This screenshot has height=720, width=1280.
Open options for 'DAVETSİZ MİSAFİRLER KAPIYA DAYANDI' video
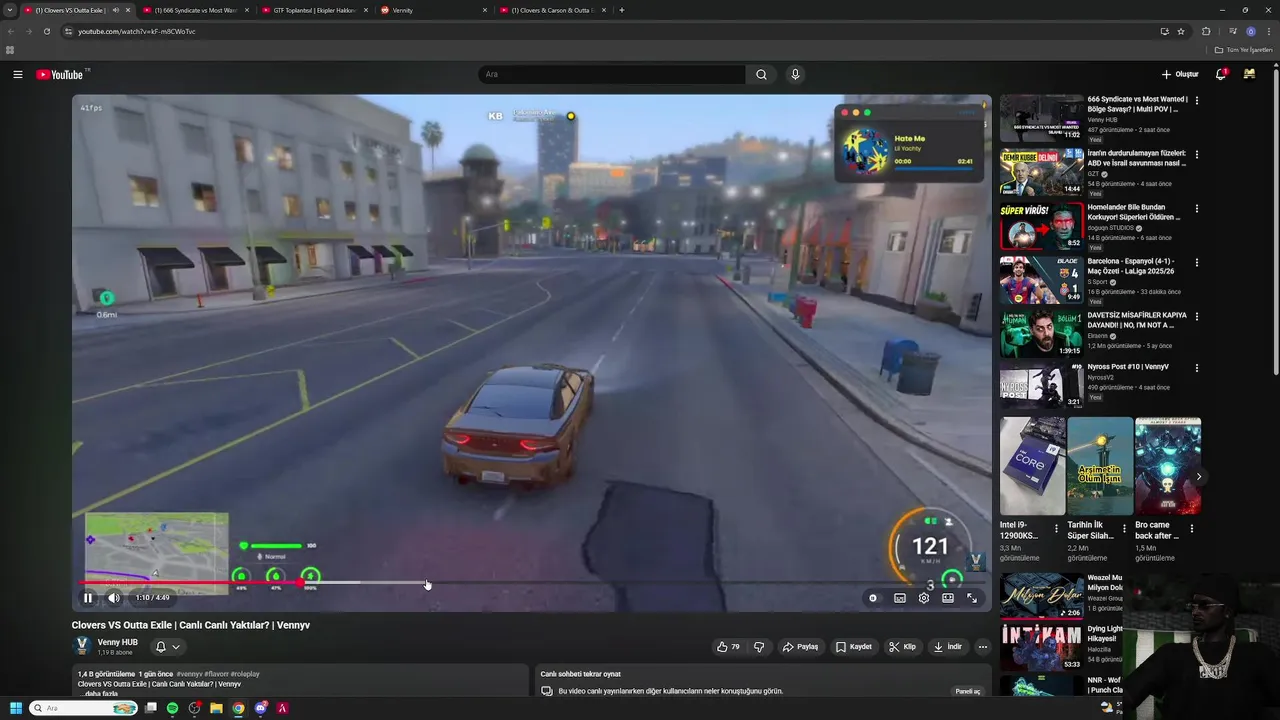click(1196, 317)
